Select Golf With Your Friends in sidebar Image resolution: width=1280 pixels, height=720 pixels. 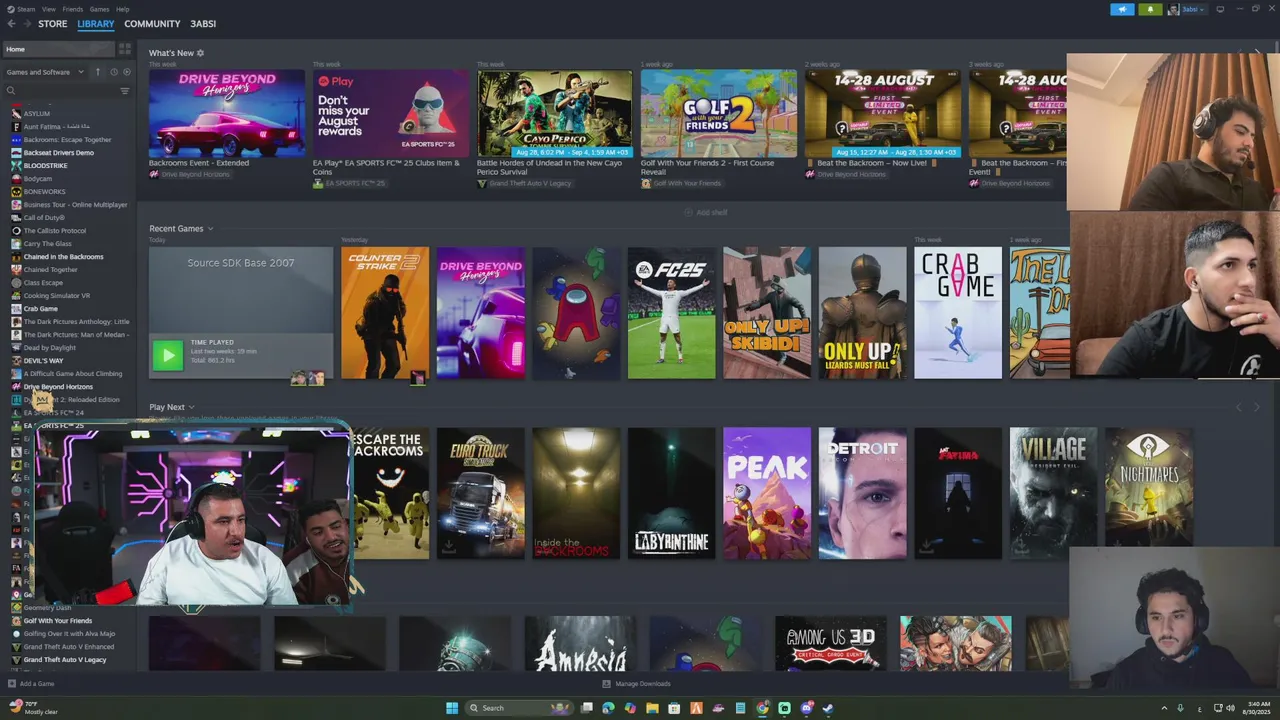[58, 621]
